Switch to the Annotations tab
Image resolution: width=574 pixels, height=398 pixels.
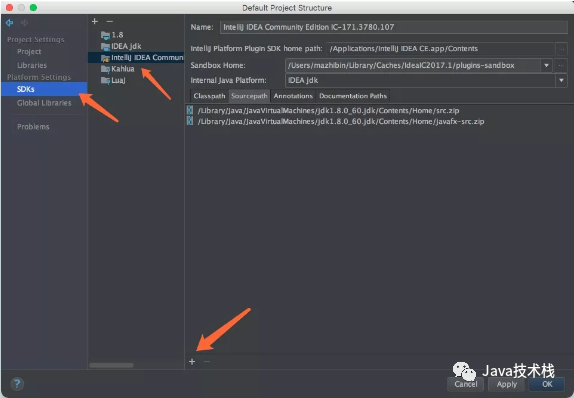click(293, 96)
